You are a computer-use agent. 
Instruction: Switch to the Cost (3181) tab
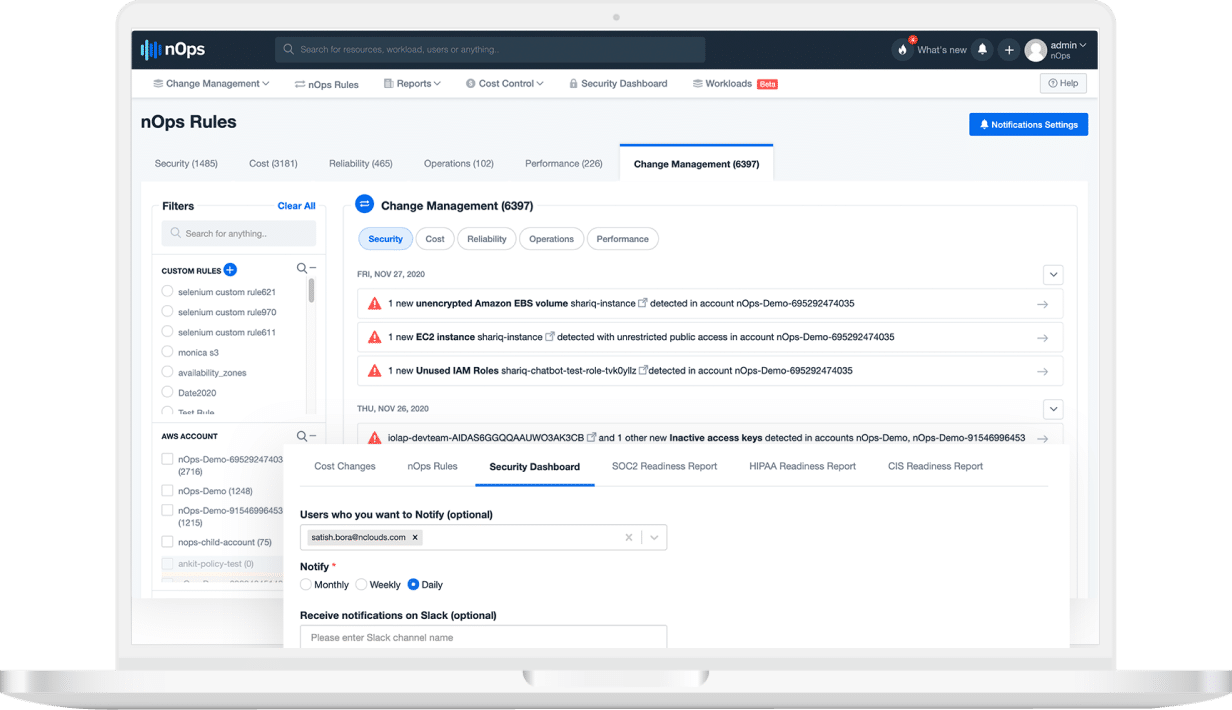(273, 163)
